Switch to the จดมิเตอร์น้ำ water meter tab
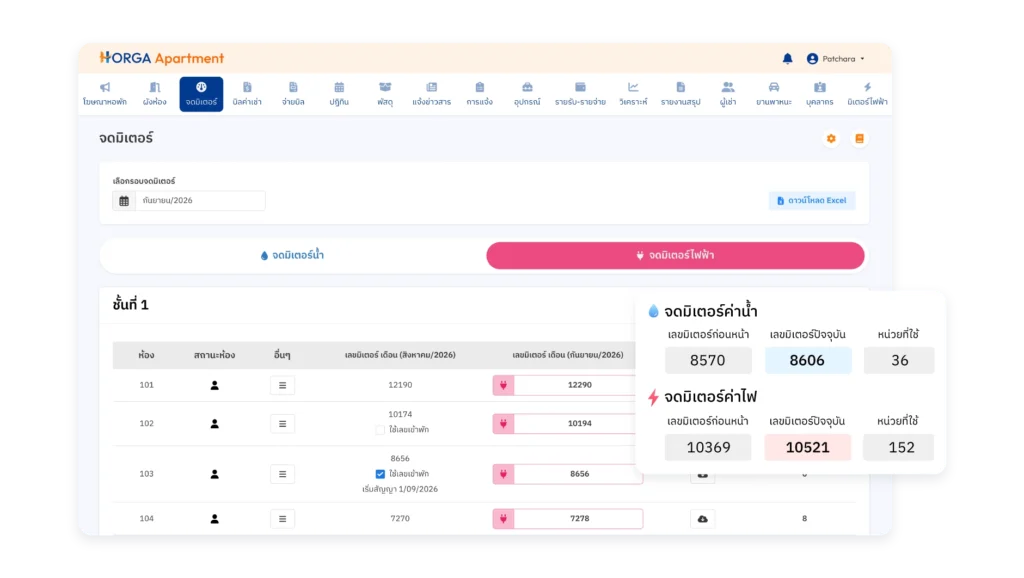Viewport: 1024px width, 578px height. point(292,255)
